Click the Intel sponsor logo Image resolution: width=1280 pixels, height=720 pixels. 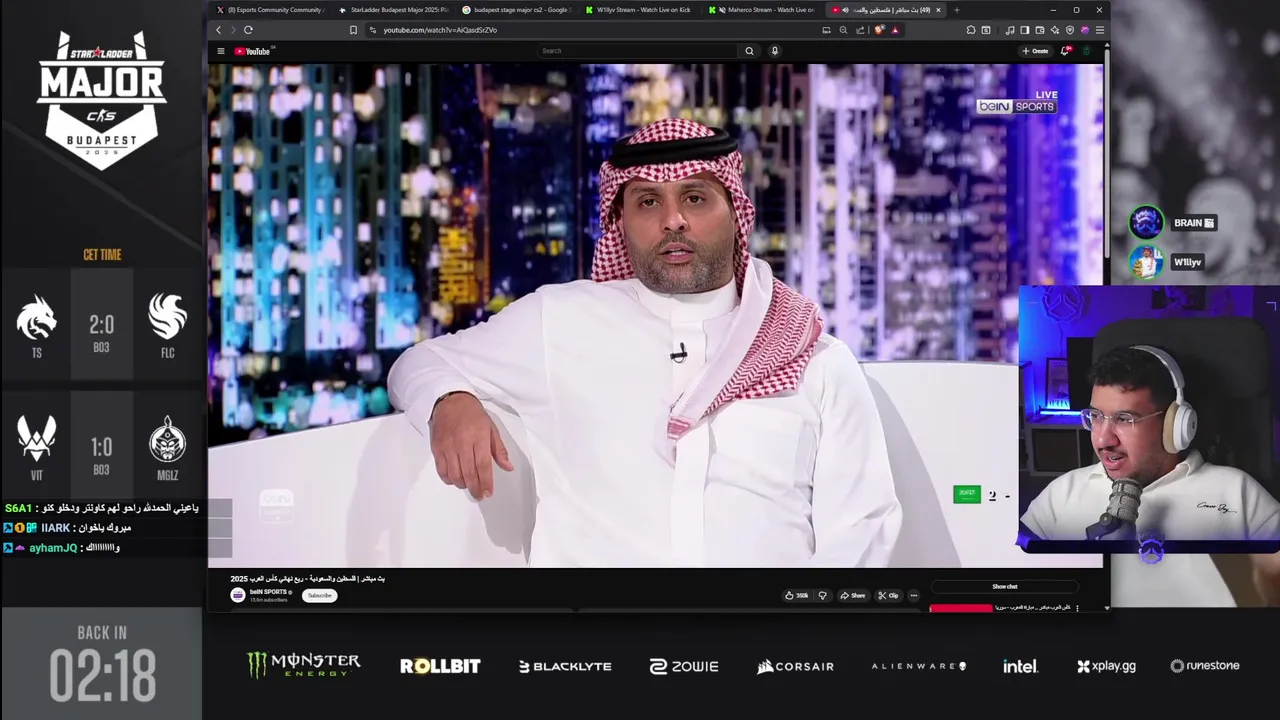click(1021, 666)
